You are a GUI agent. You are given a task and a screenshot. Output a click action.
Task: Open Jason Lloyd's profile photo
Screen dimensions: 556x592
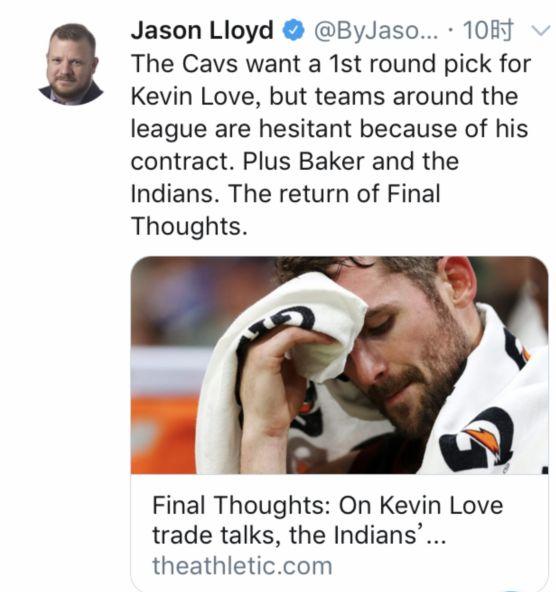[x=71, y=64]
